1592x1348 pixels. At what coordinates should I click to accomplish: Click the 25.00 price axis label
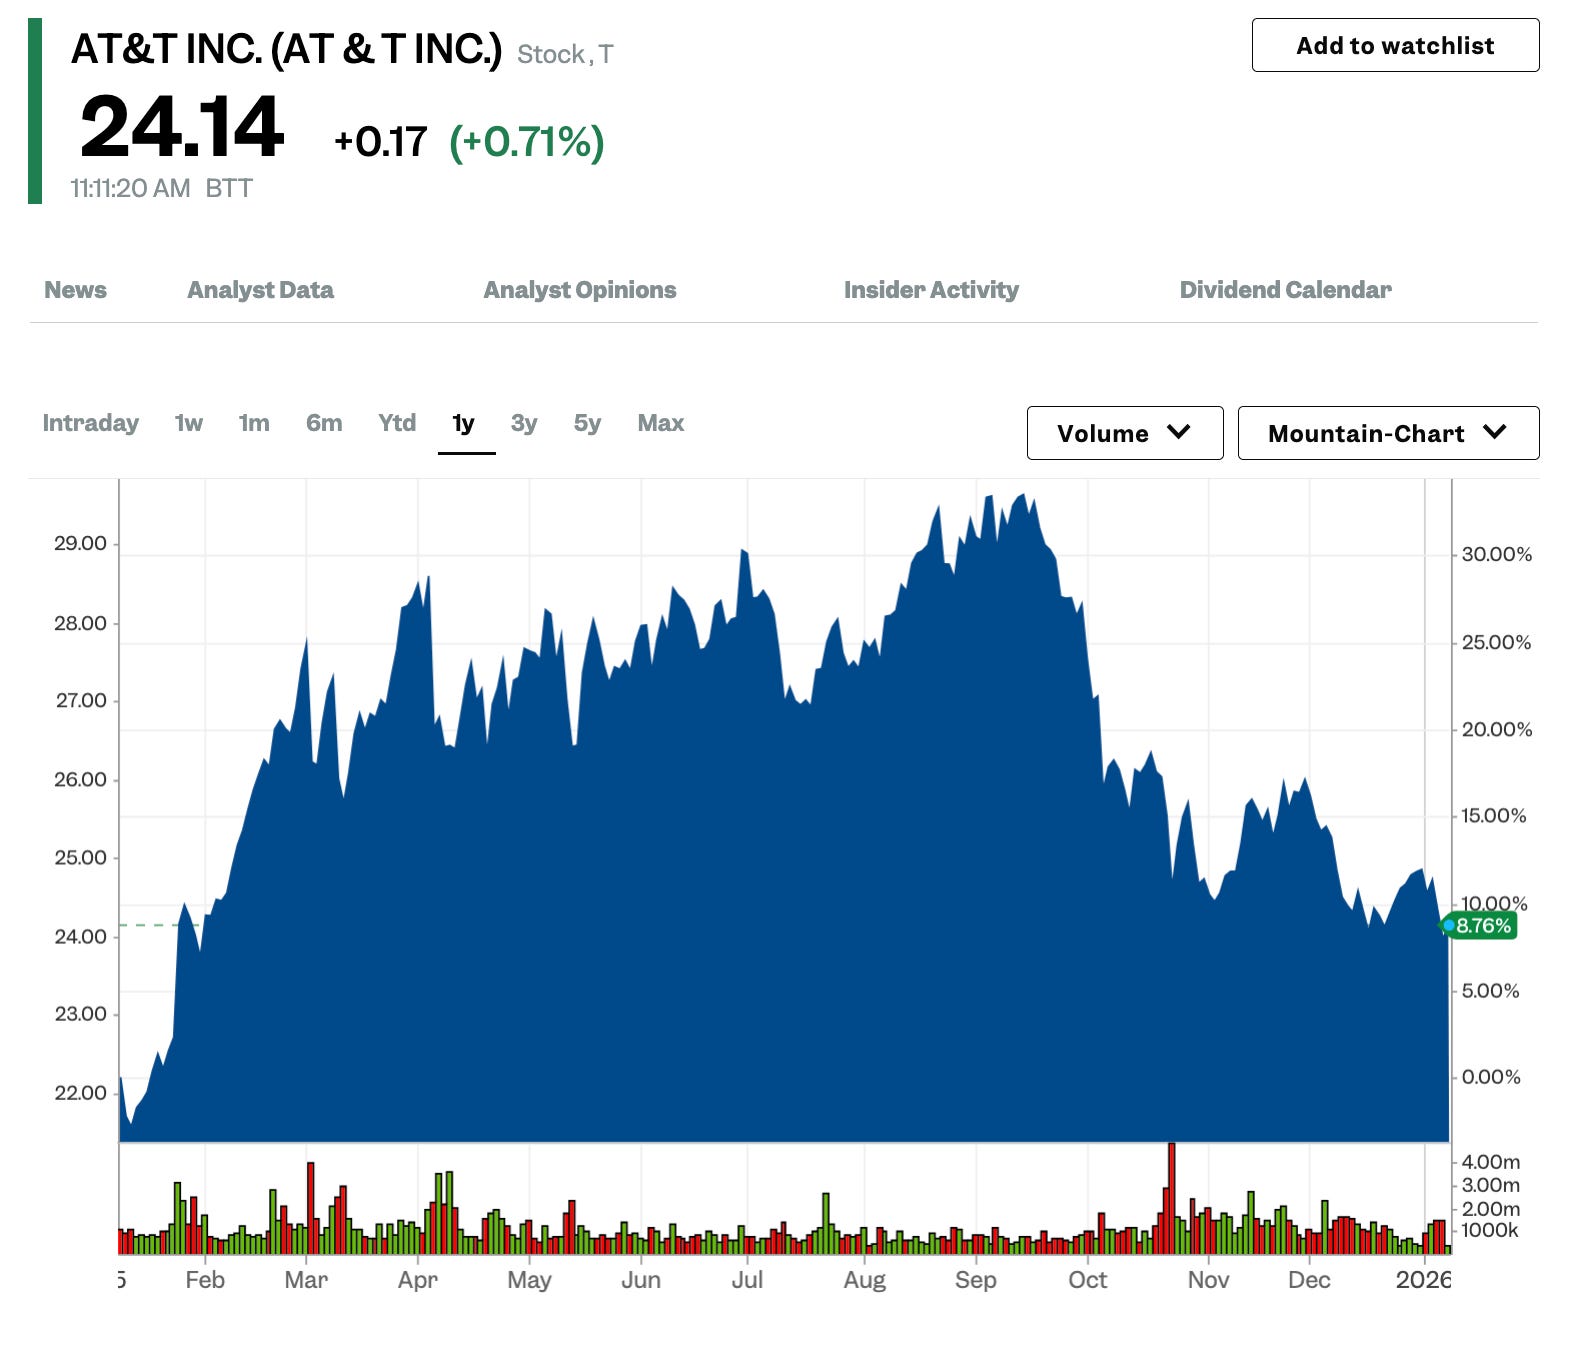(x=80, y=857)
